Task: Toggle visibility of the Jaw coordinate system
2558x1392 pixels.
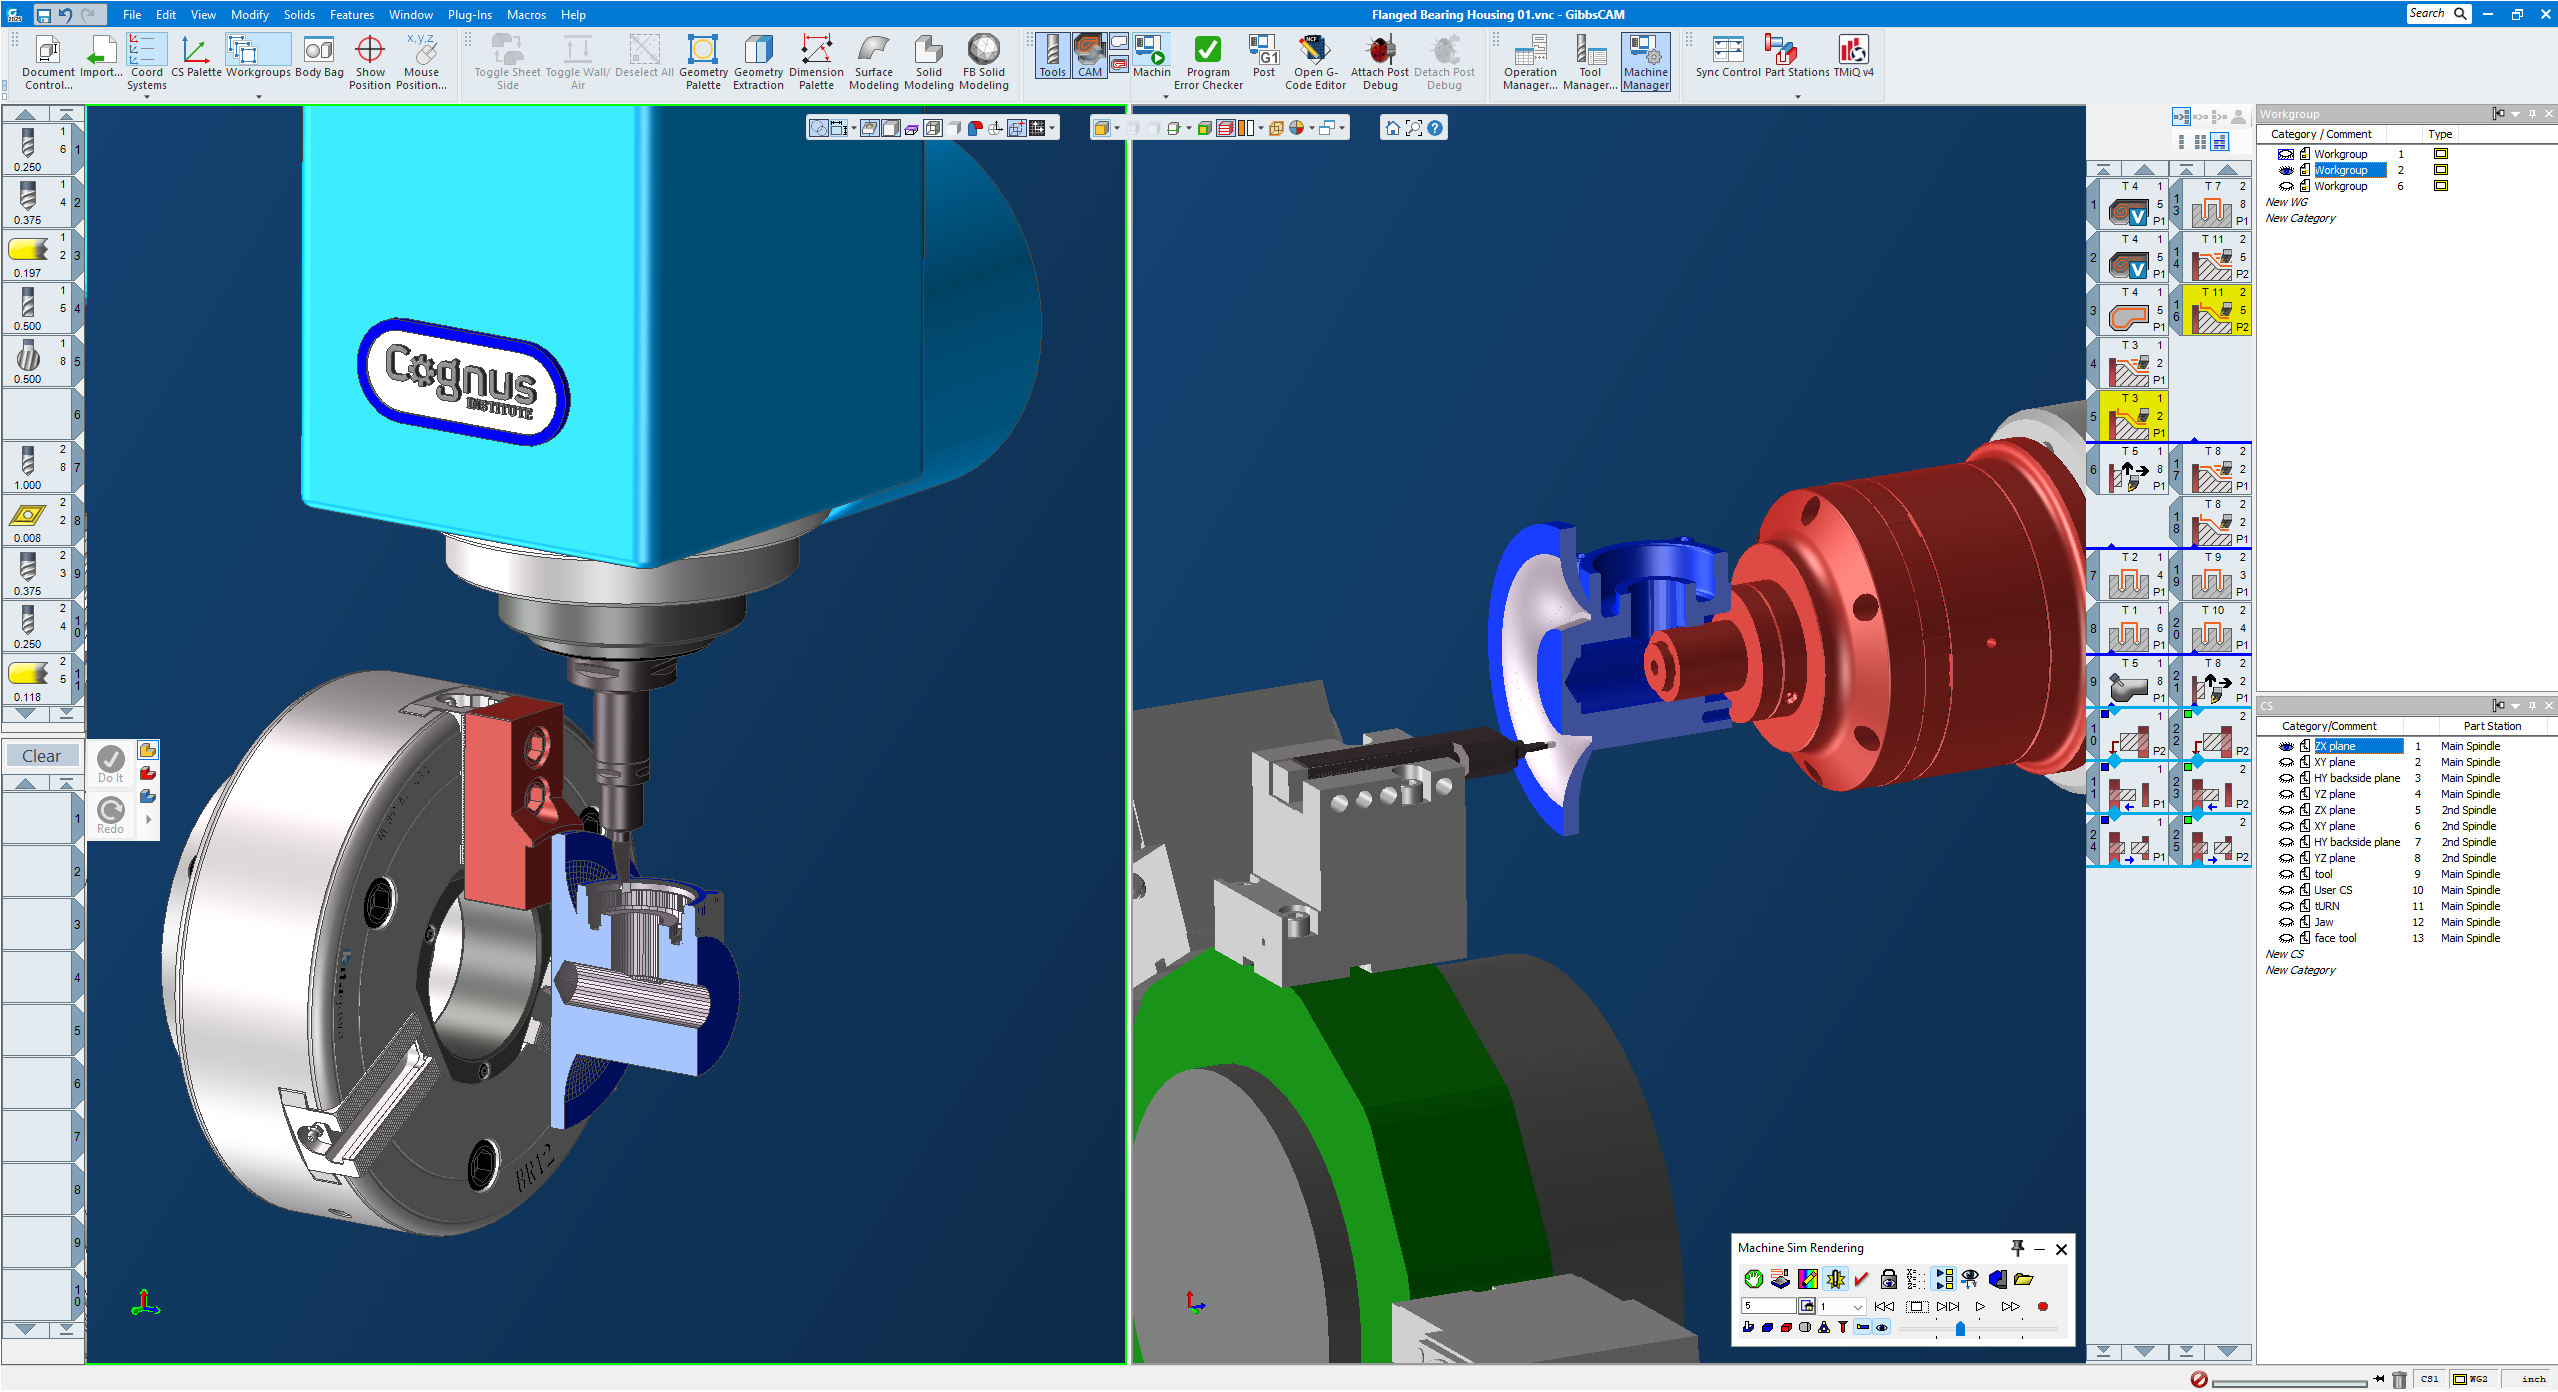Action: click(2286, 922)
